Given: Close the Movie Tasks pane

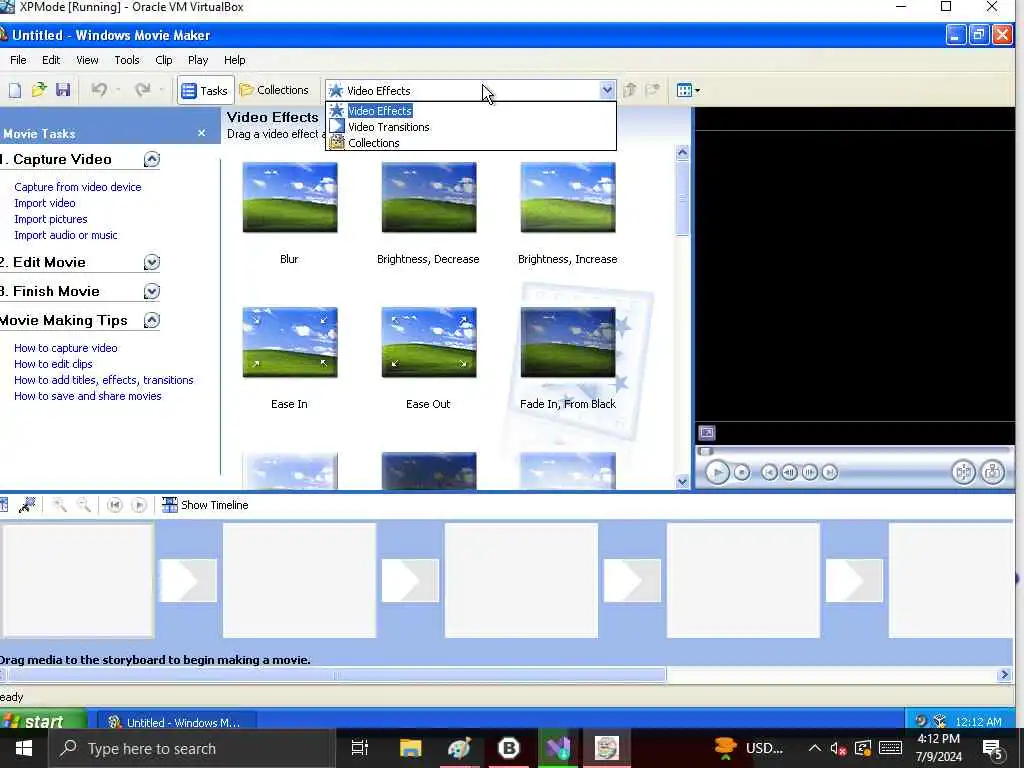Looking at the screenshot, I should pyautogui.click(x=202, y=133).
